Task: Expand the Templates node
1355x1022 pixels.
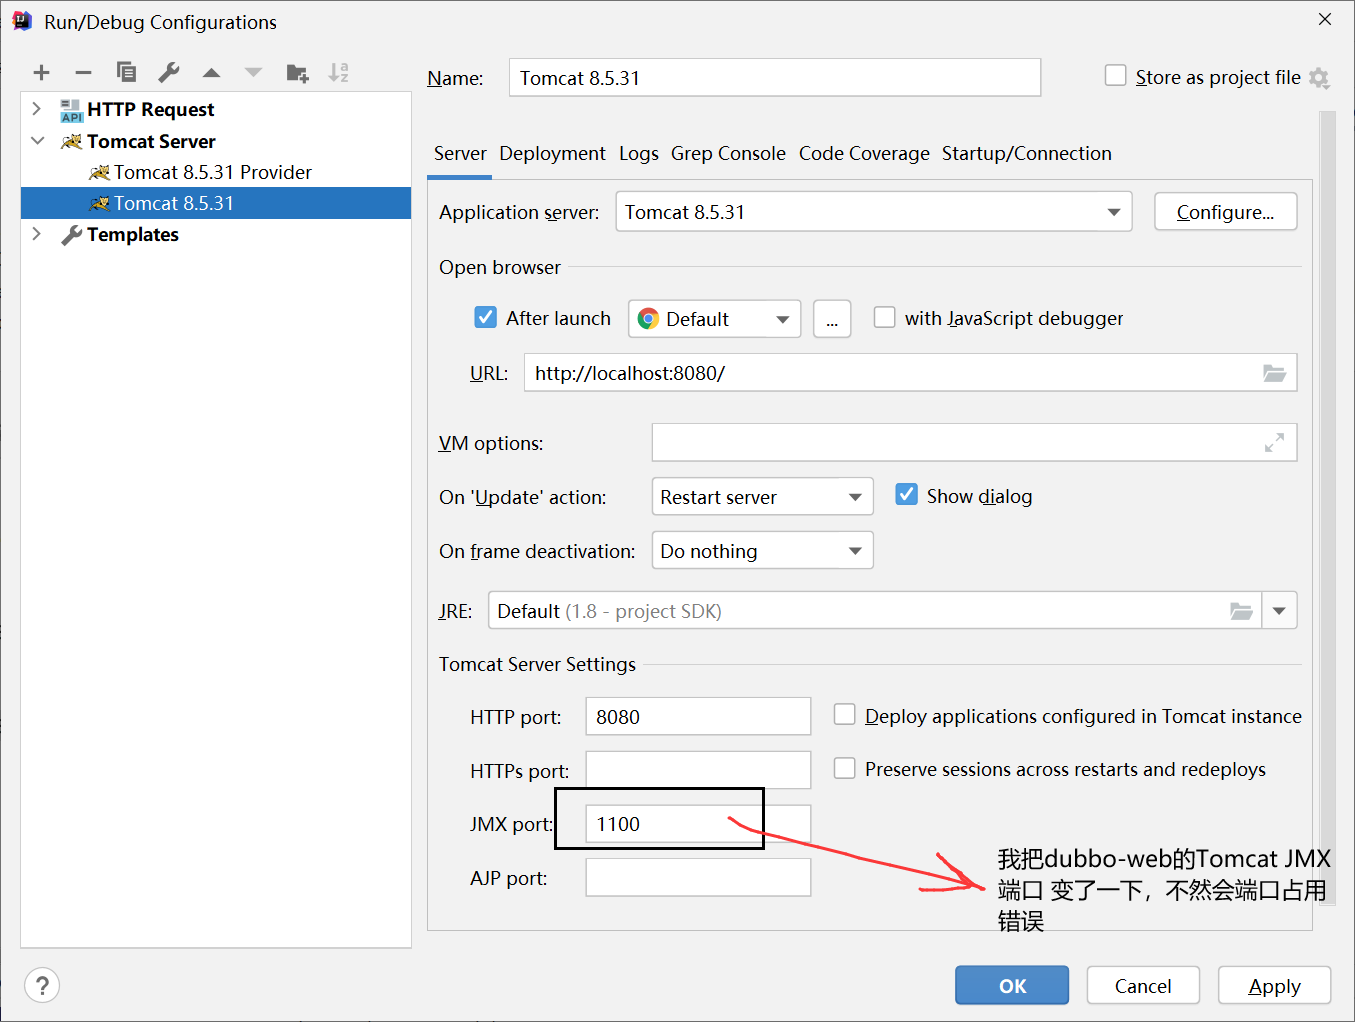Action: point(37,234)
